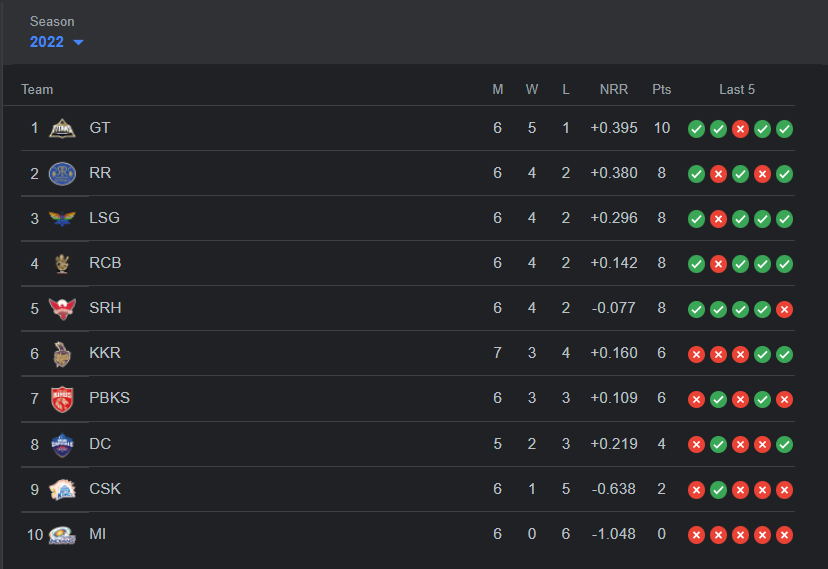This screenshot has height=569, width=828.
Task: Click the NRR column header
Action: click(613, 90)
